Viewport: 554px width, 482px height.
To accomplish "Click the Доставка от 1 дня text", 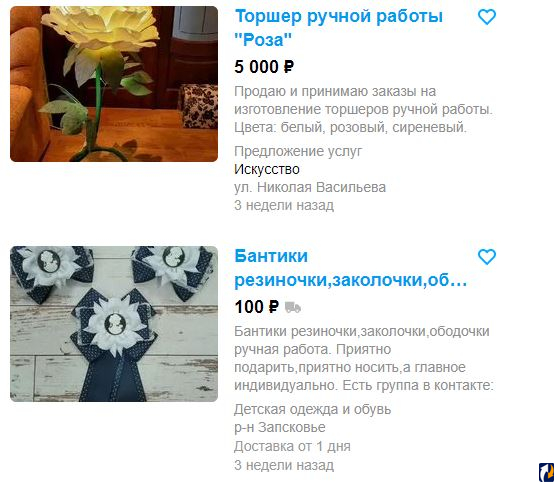I will tap(292, 446).
